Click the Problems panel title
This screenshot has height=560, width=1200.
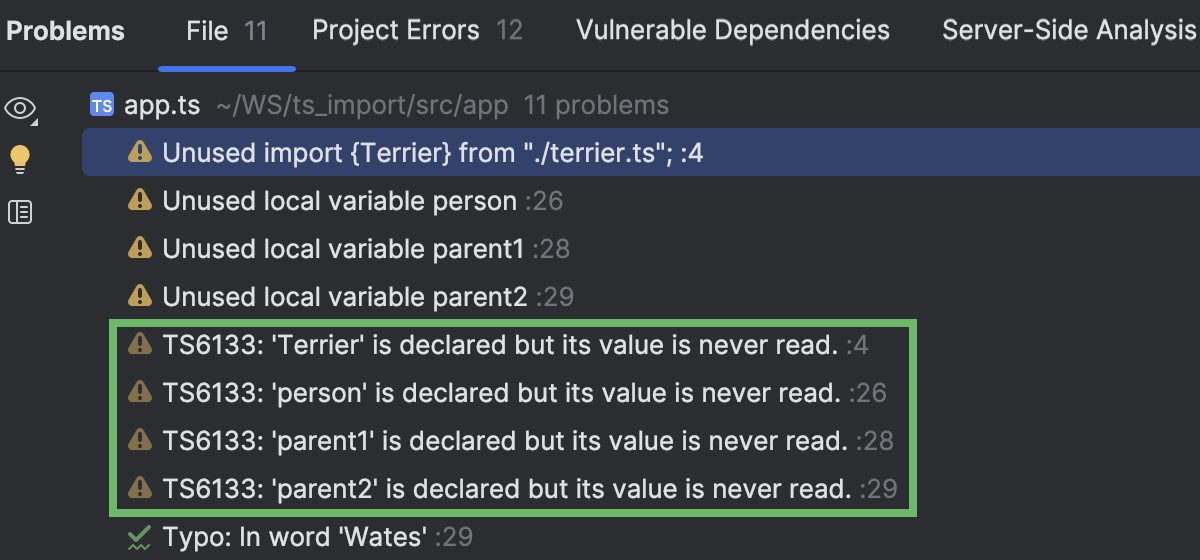[x=66, y=31]
